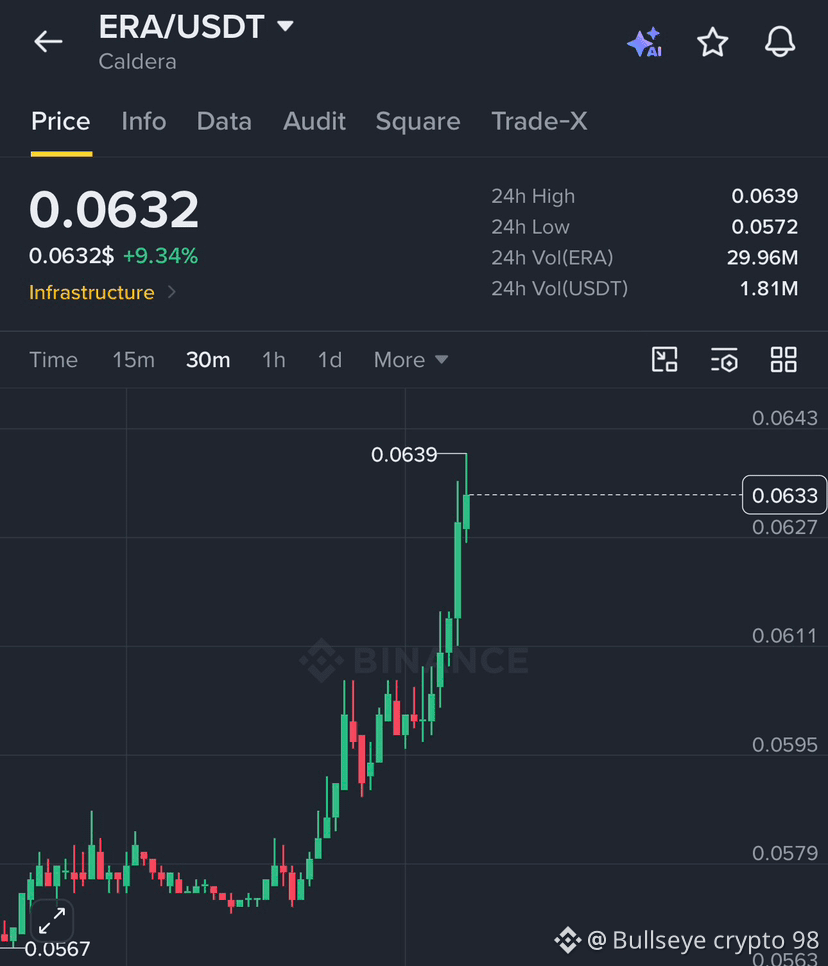Open the ERA/USDT pair selector dropdown

[285, 26]
